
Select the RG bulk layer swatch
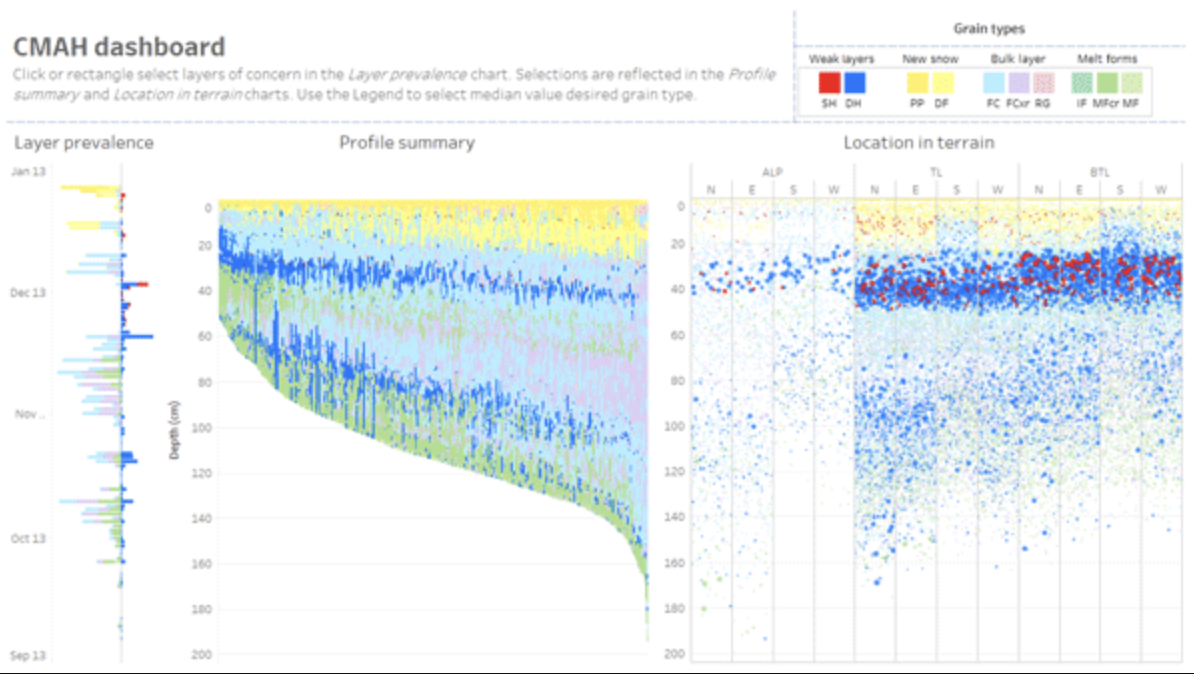pos(1042,82)
